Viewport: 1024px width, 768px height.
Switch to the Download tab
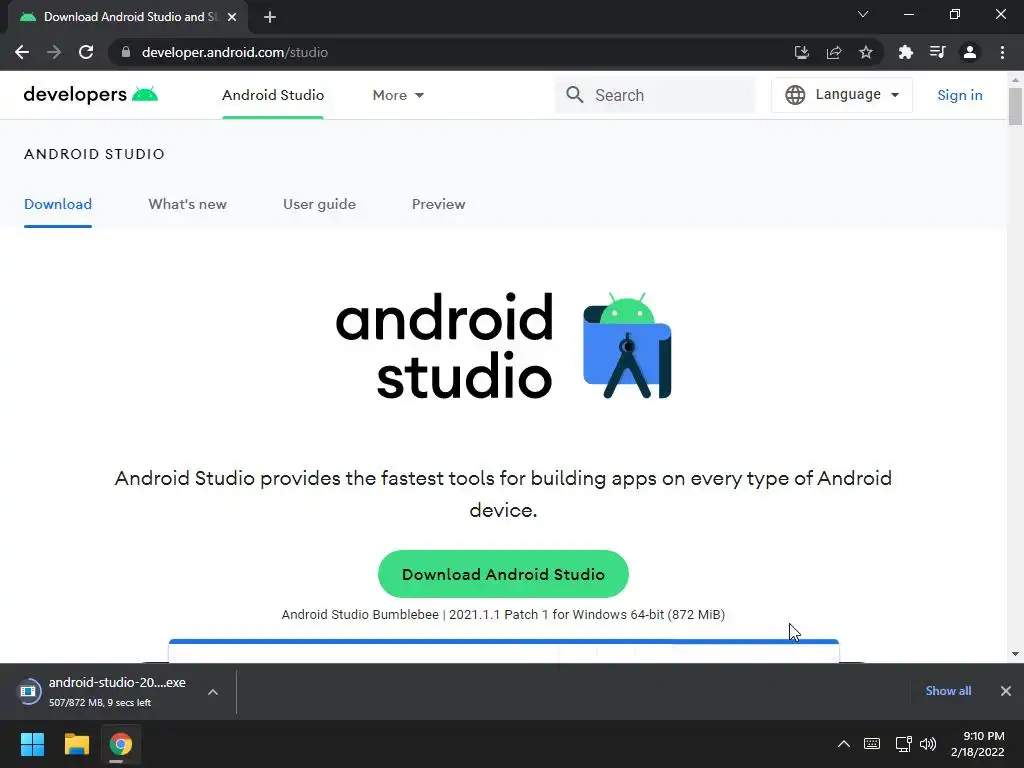point(58,204)
